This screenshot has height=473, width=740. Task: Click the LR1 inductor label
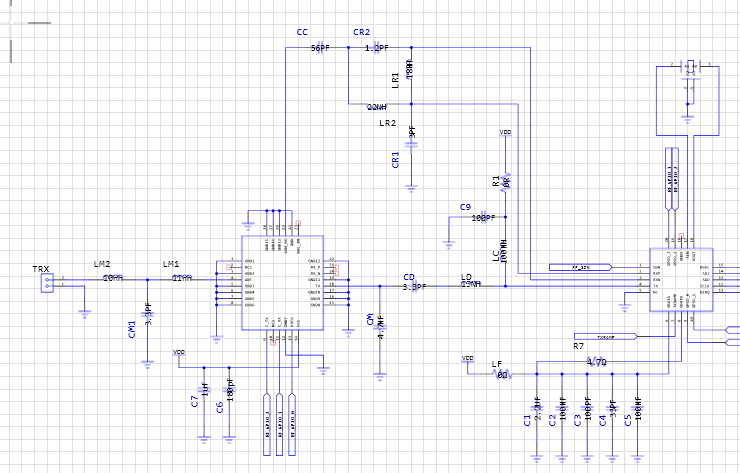pyautogui.click(x=395, y=80)
